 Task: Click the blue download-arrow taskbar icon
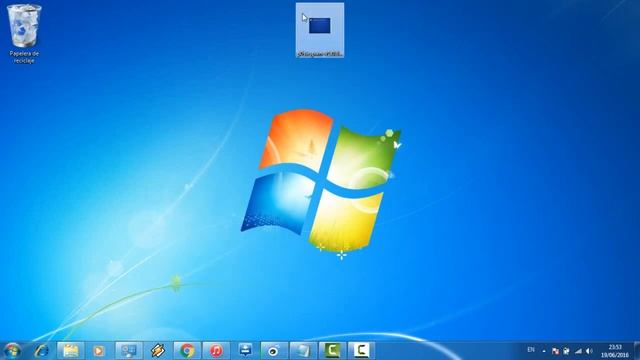pos(245,351)
